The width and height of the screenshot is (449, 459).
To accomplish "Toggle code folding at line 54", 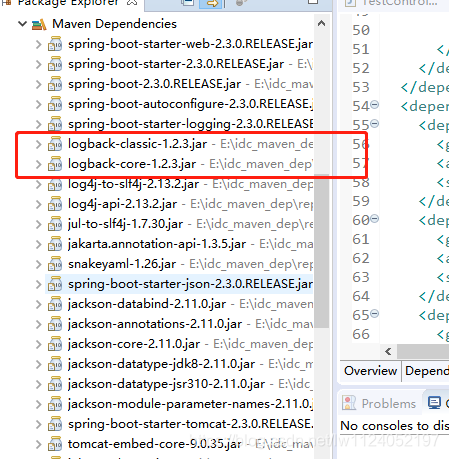I will [x=375, y=105].
